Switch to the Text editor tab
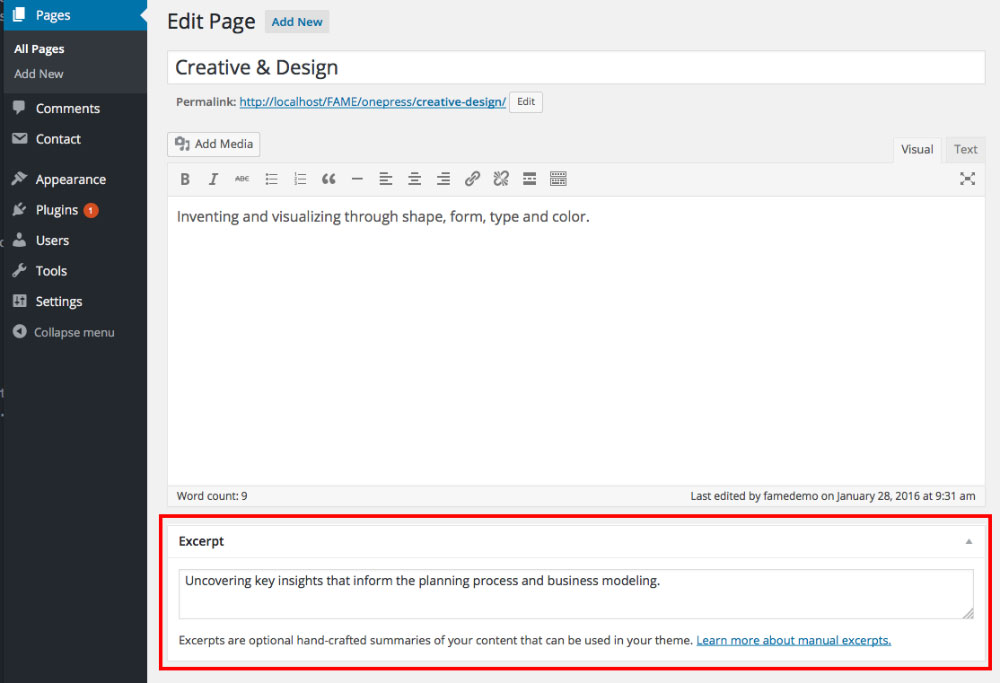Image resolution: width=1000 pixels, height=683 pixels. pos(965,149)
